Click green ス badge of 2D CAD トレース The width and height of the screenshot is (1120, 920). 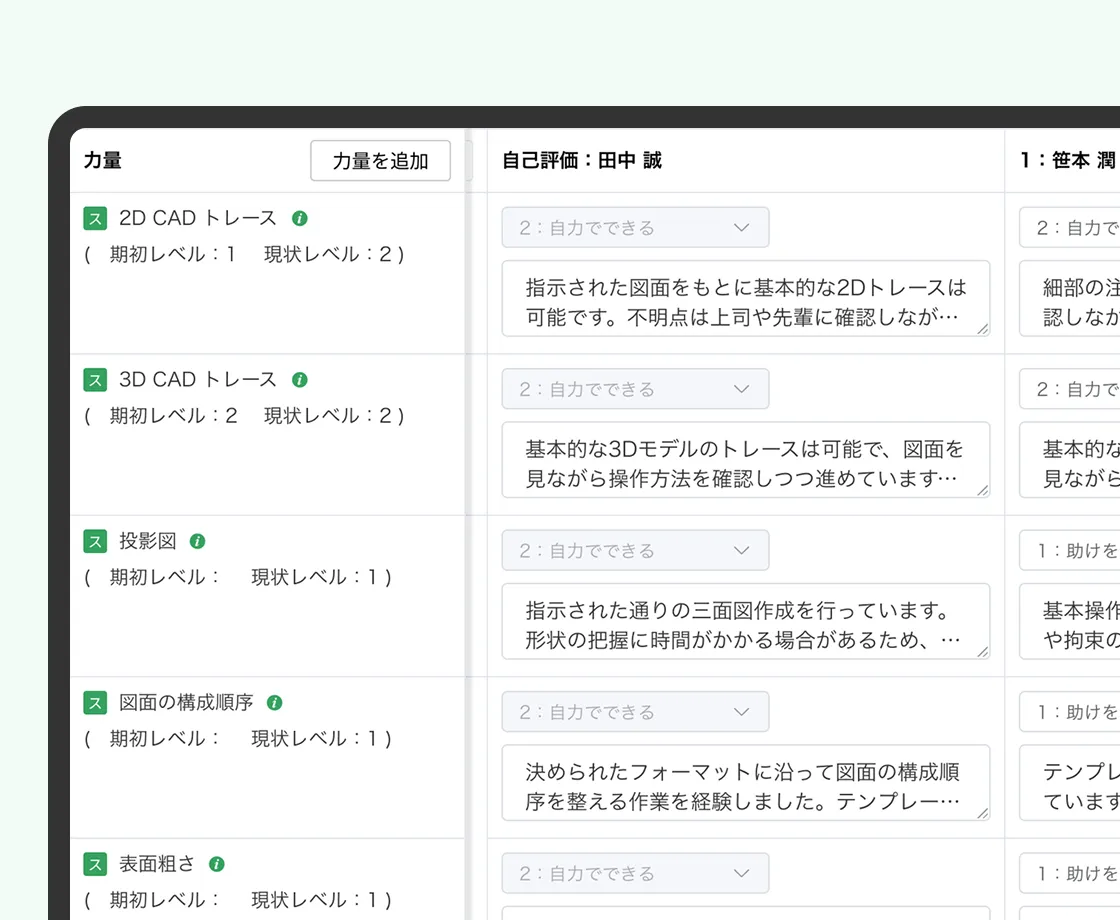tap(95, 219)
